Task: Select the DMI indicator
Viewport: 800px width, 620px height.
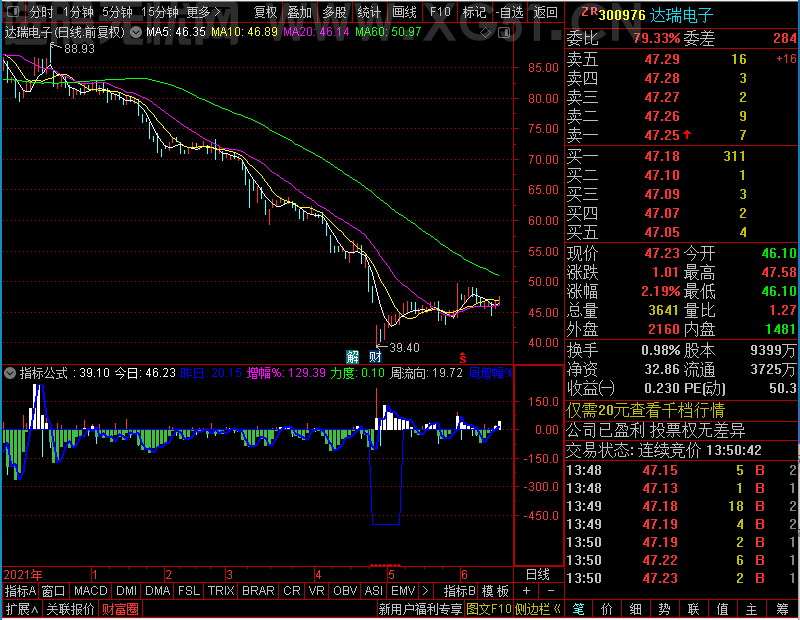Action: click(x=126, y=591)
